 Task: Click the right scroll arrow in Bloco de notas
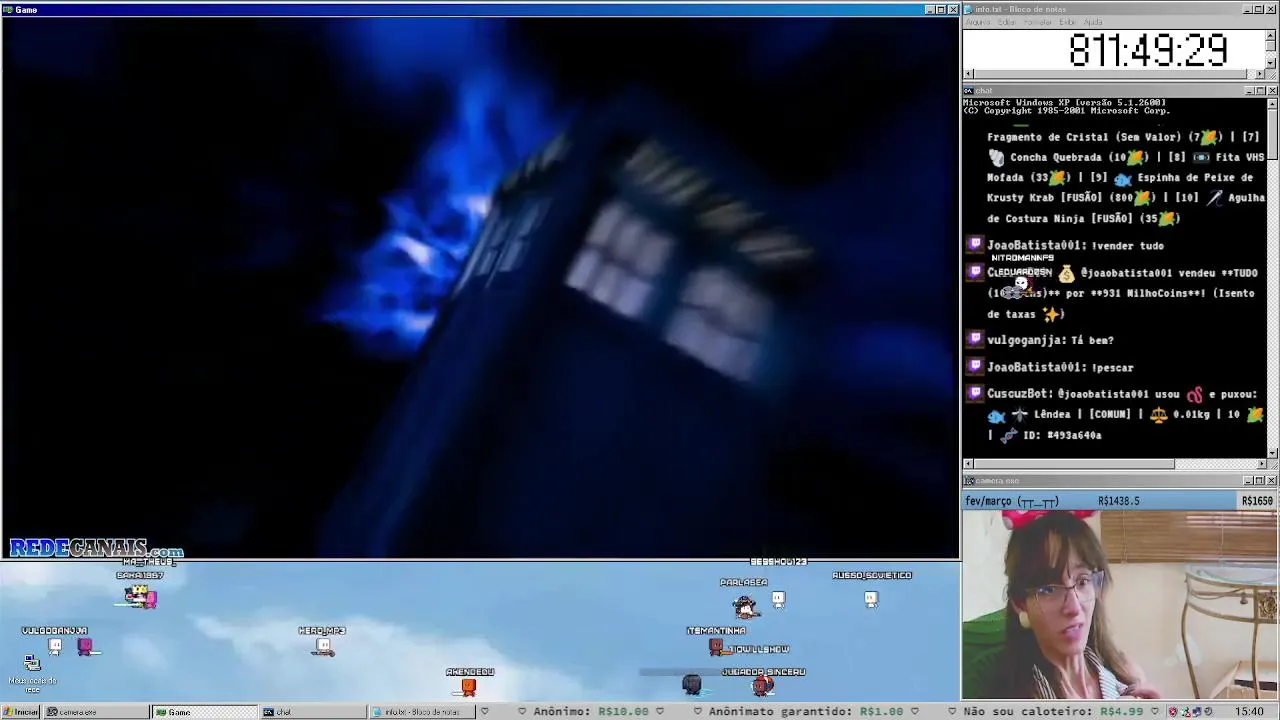click(x=1260, y=74)
